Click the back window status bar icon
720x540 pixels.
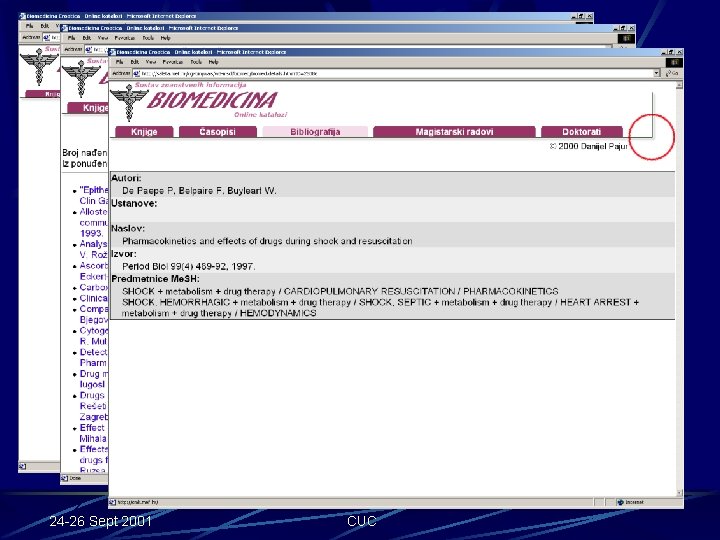click(x=22, y=467)
